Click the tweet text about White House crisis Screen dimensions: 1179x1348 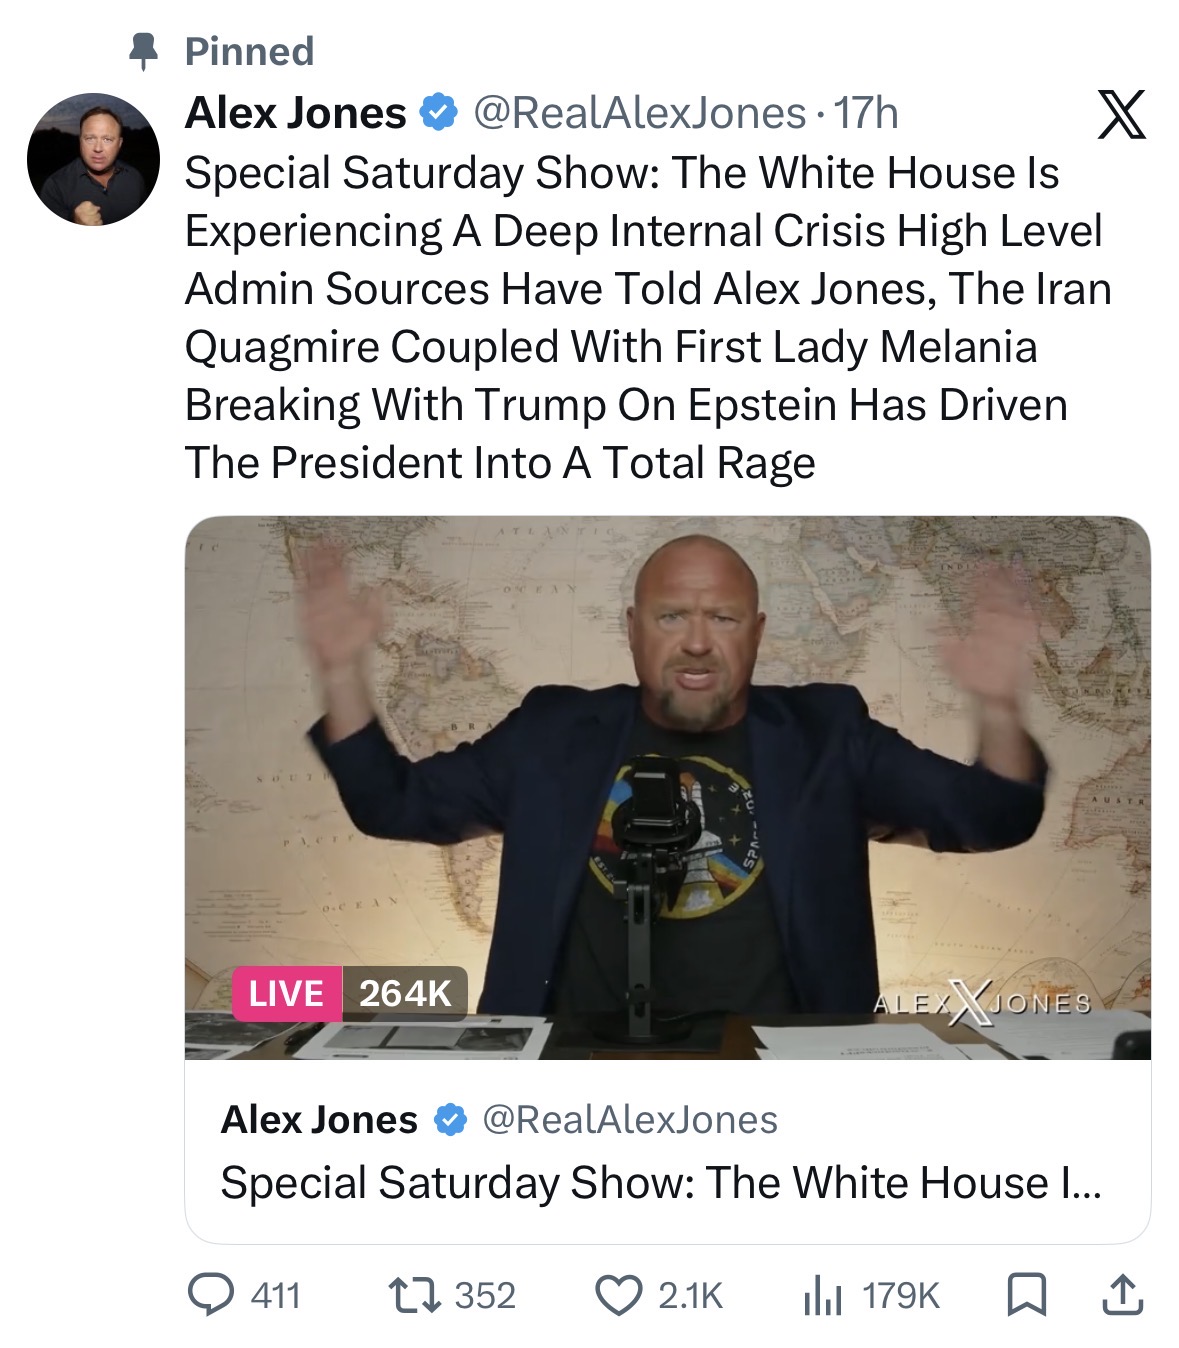point(648,318)
